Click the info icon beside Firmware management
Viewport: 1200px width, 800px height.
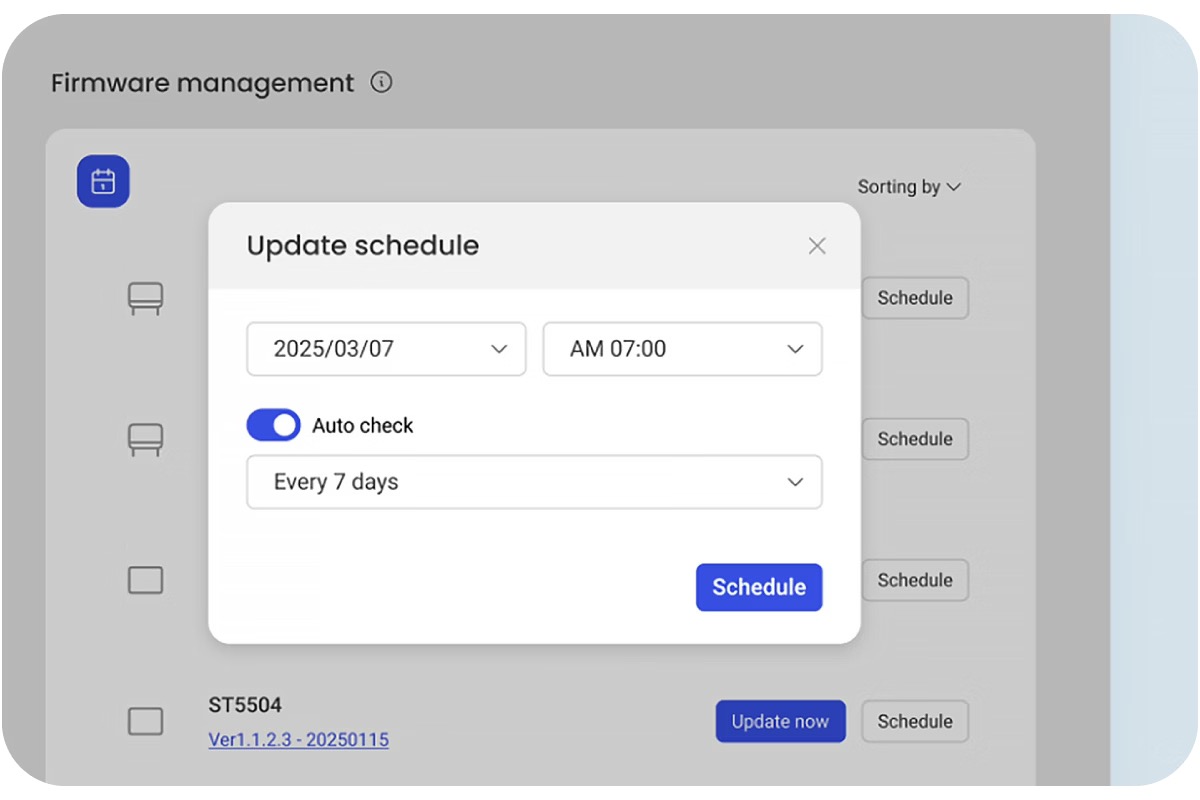click(x=381, y=82)
